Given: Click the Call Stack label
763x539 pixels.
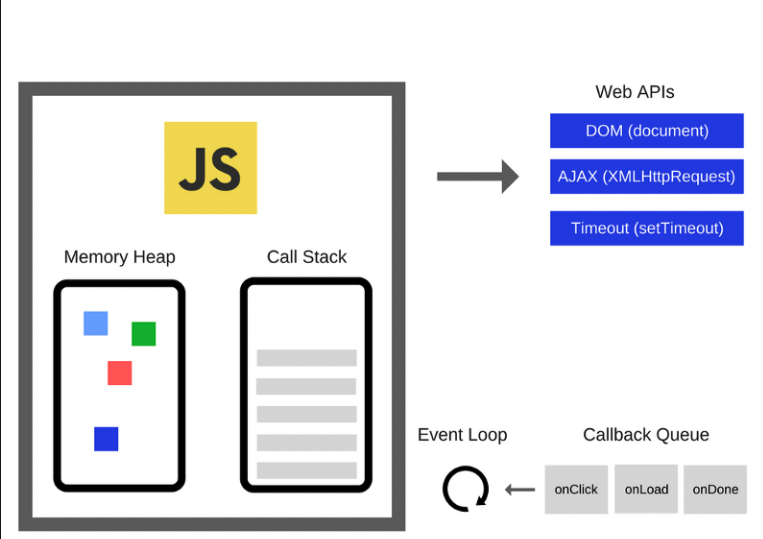Looking at the screenshot, I should 307,257.
